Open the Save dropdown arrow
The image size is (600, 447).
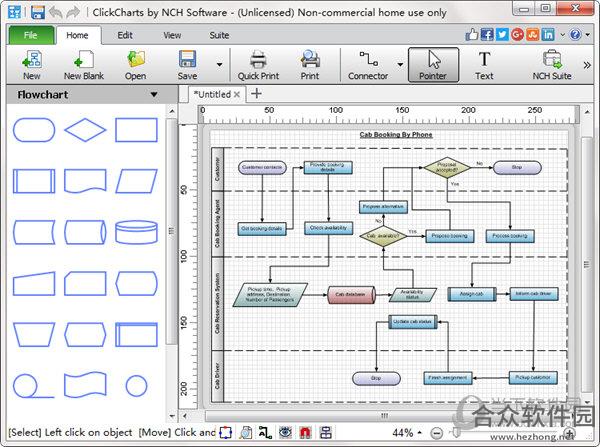click(220, 65)
